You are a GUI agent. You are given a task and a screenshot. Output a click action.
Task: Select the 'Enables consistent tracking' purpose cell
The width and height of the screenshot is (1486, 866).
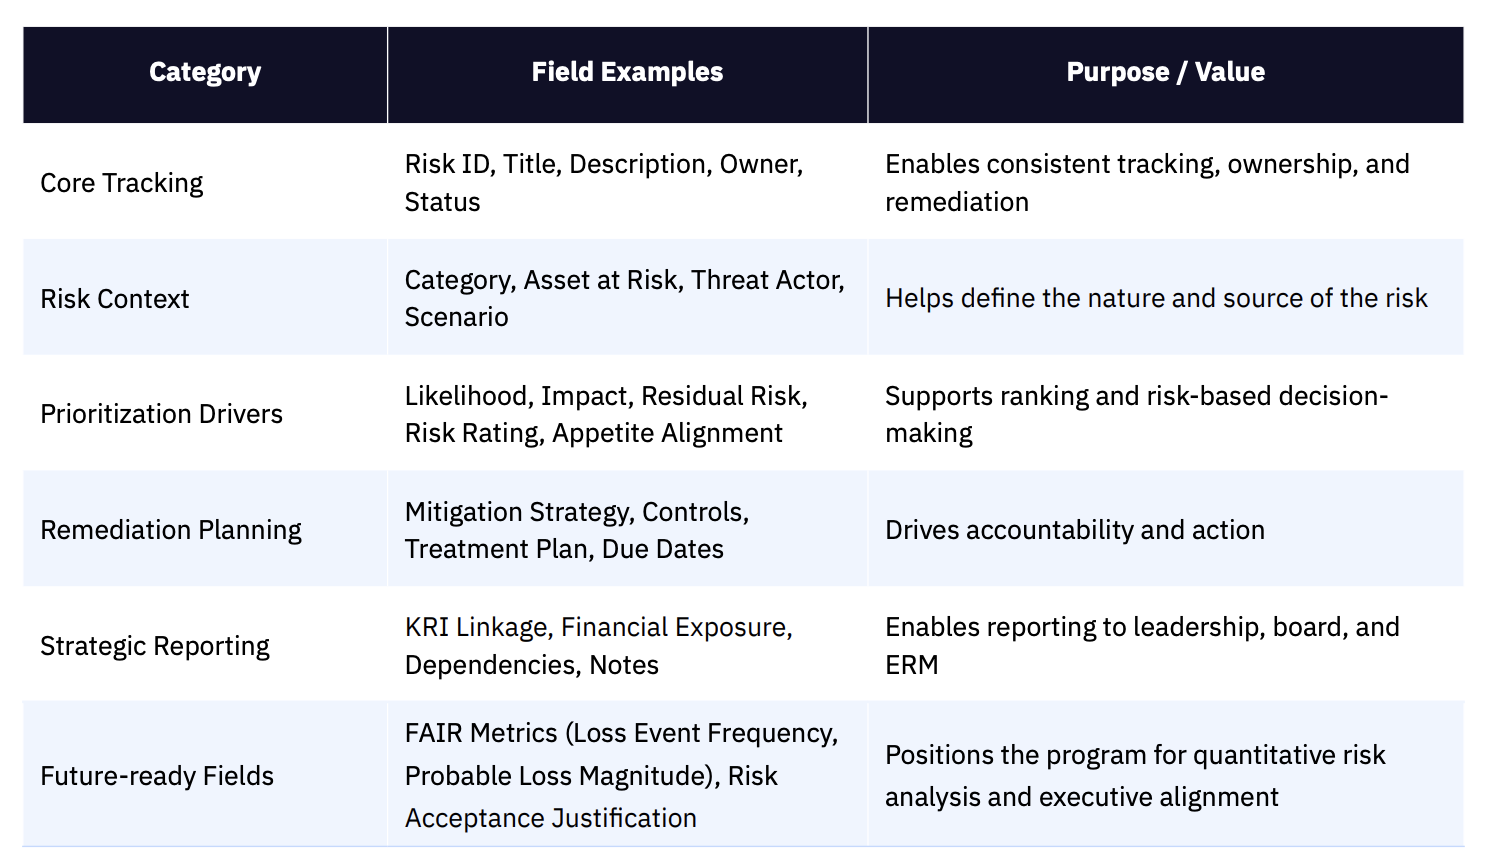pos(1147,183)
